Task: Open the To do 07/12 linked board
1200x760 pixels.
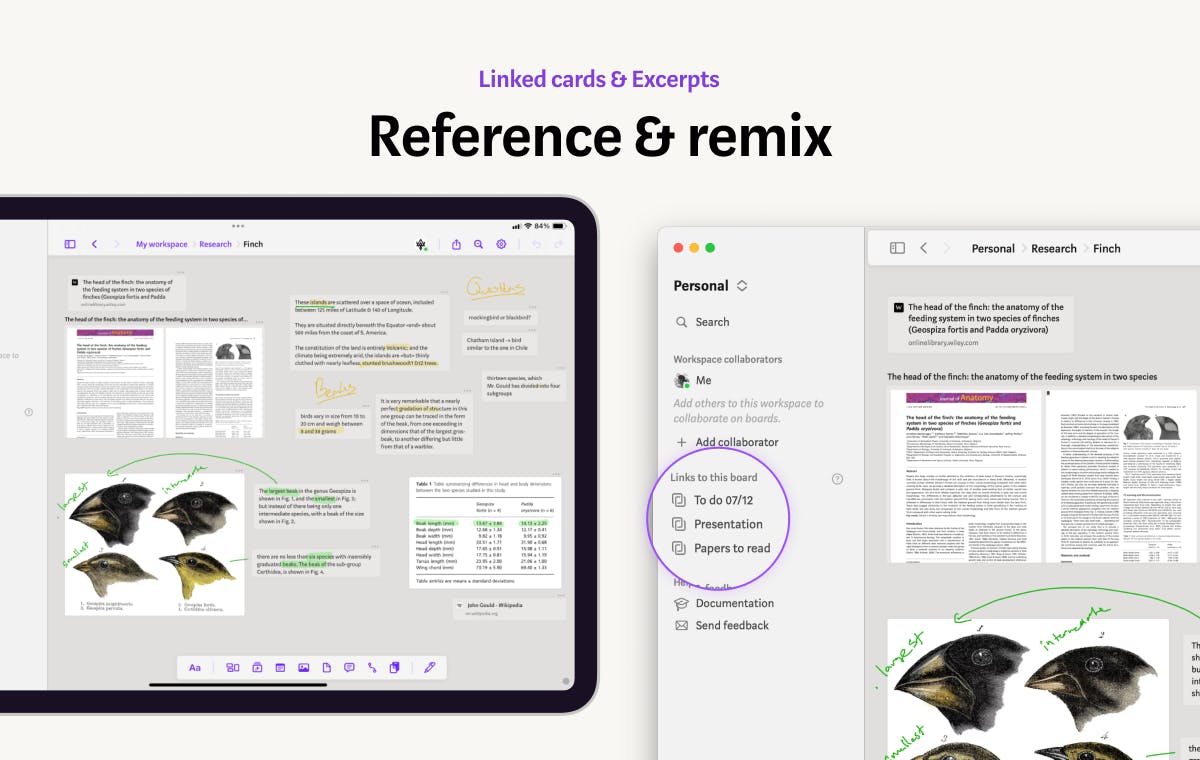Action: coord(713,500)
